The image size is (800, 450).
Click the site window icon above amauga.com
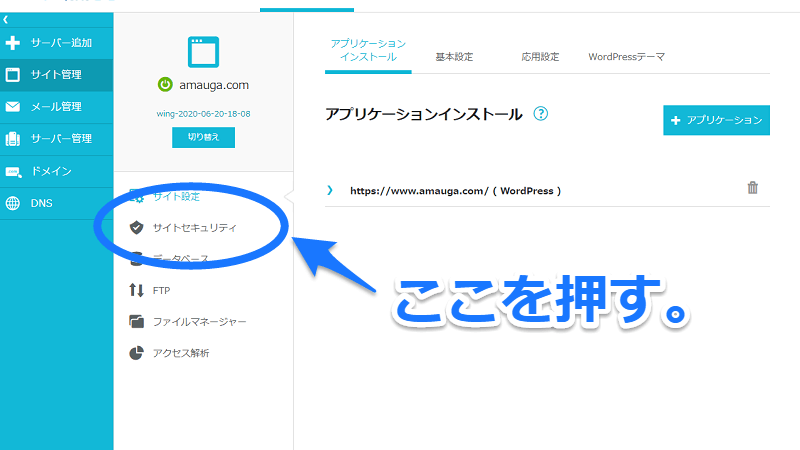203,51
